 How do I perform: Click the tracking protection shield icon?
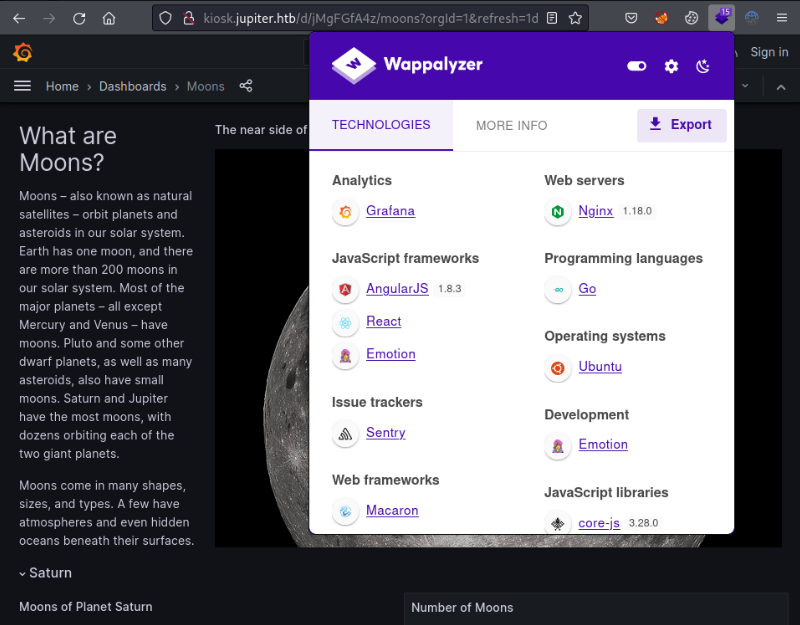click(x=165, y=18)
